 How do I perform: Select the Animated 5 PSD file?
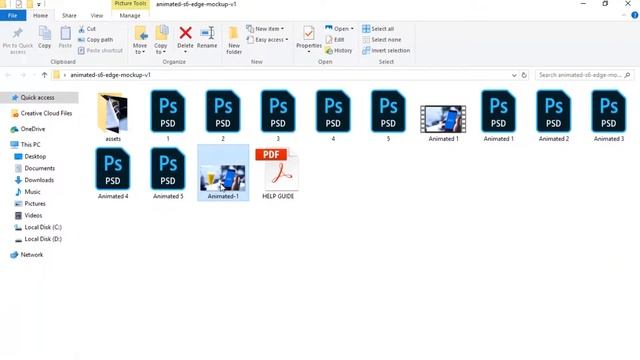(x=168, y=174)
